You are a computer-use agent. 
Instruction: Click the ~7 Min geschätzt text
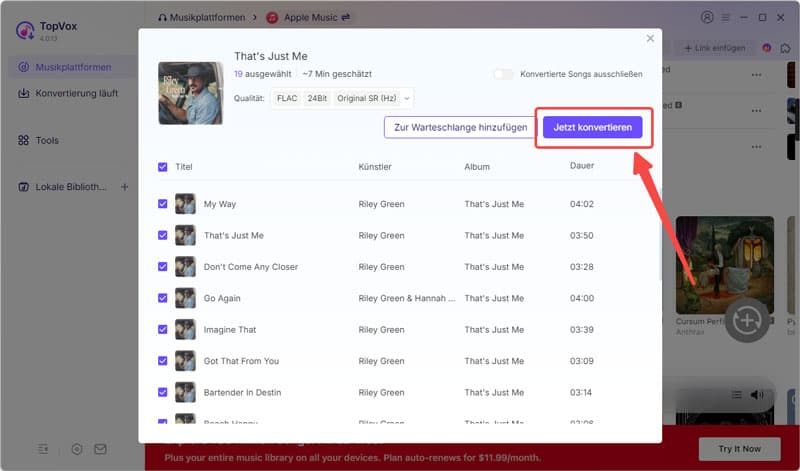pyautogui.click(x=337, y=74)
